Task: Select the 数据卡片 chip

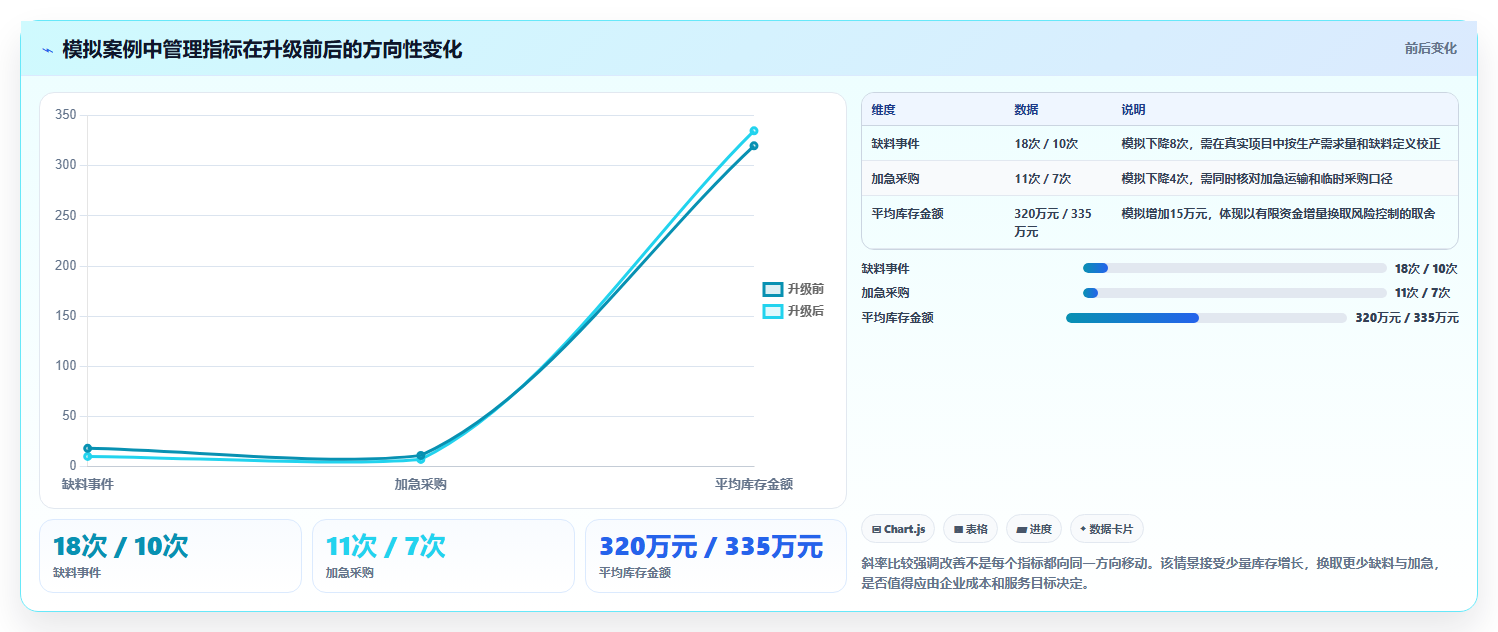Action: [x=1107, y=529]
